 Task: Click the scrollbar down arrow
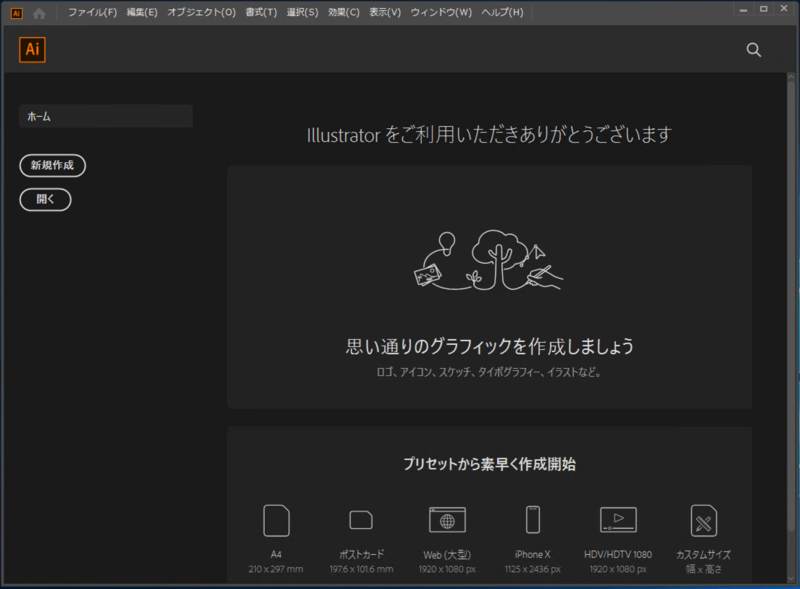(791, 578)
